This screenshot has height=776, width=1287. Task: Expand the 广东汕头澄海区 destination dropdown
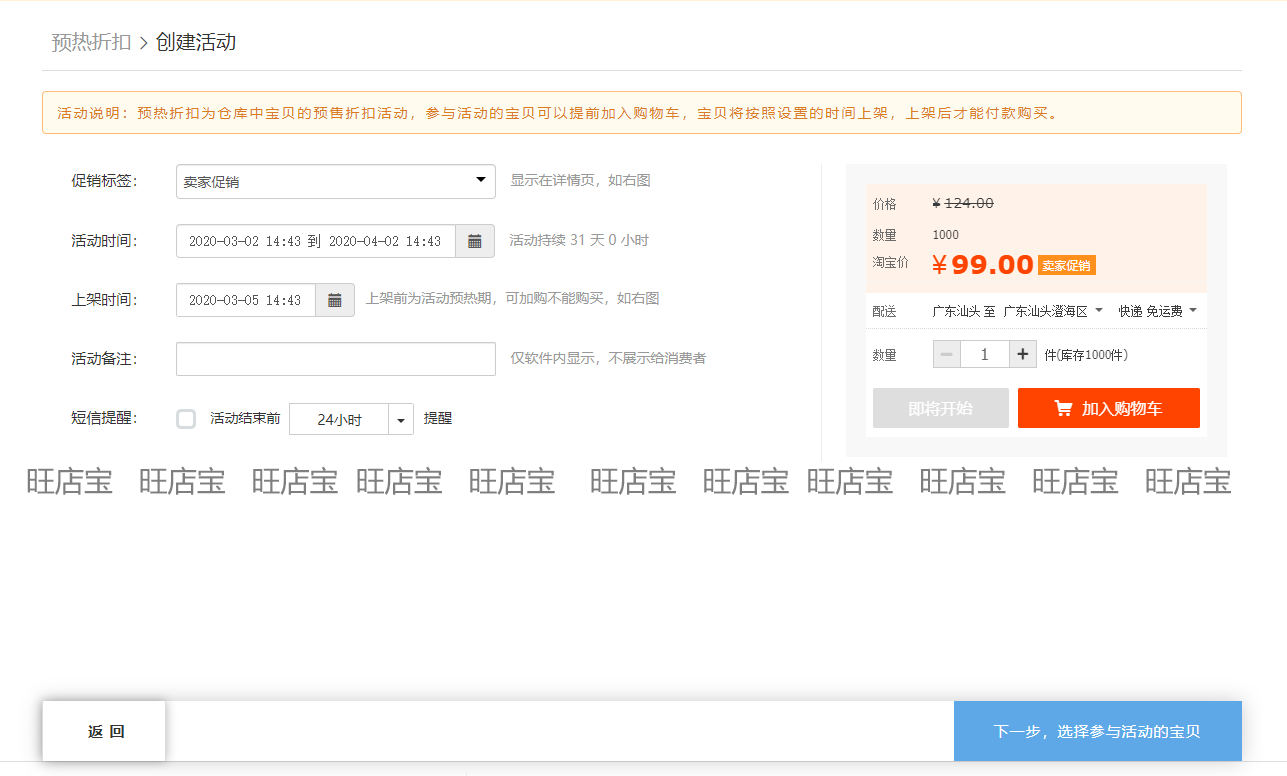(1053, 311)
